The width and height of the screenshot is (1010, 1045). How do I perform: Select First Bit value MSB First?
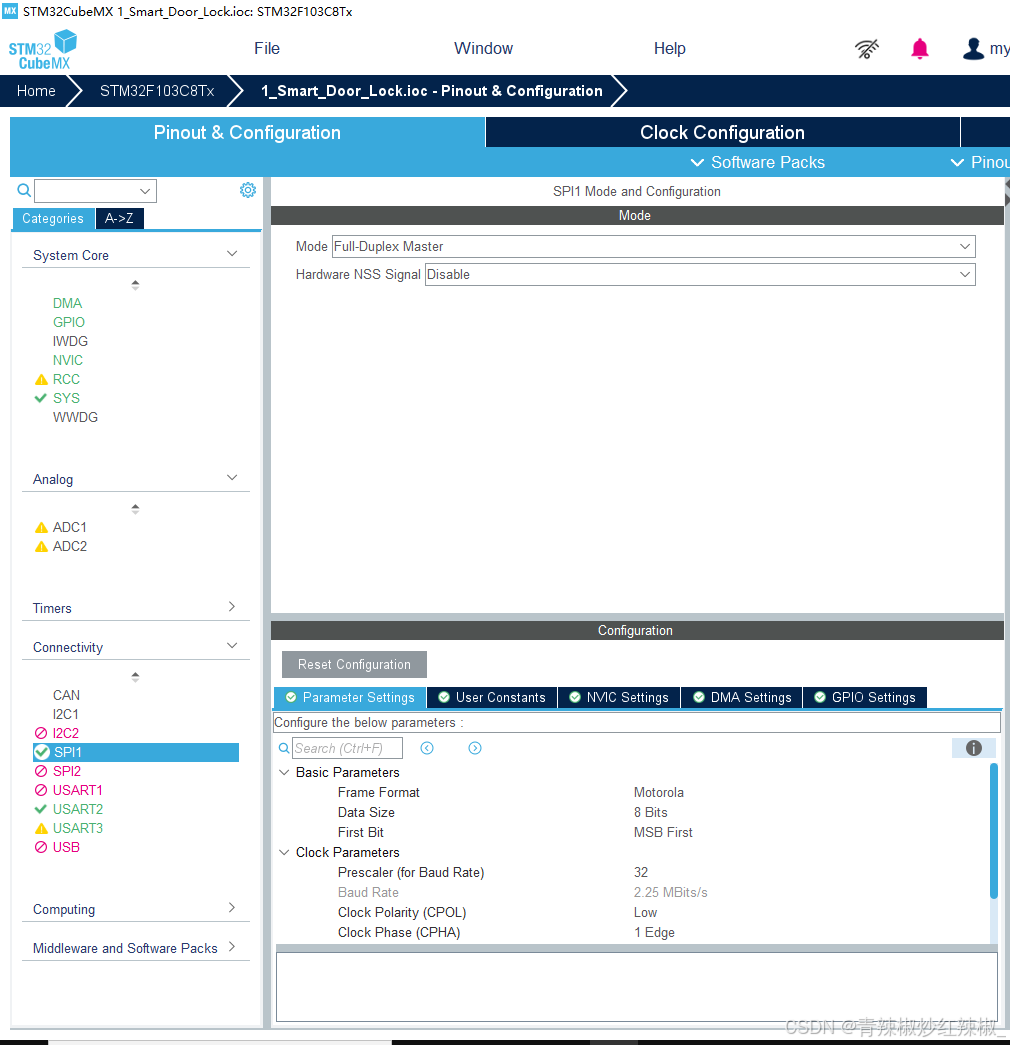[x=663, y=832]
